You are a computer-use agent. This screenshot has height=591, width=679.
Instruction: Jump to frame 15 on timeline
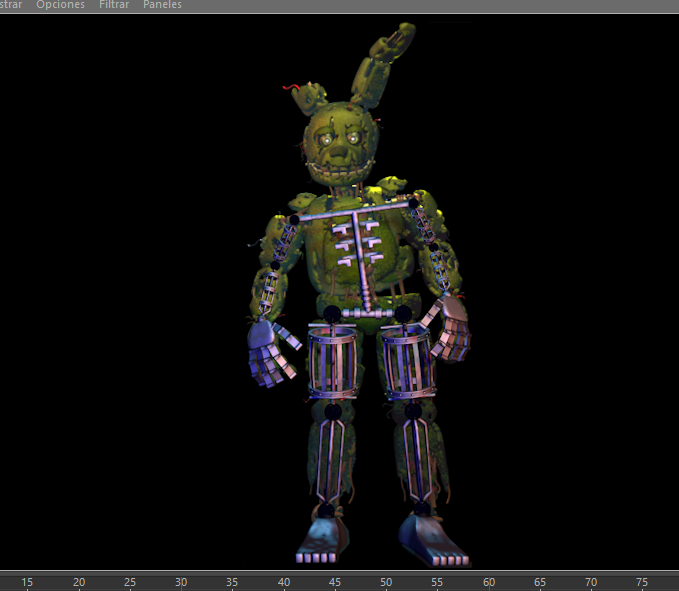tap(27, 582)
